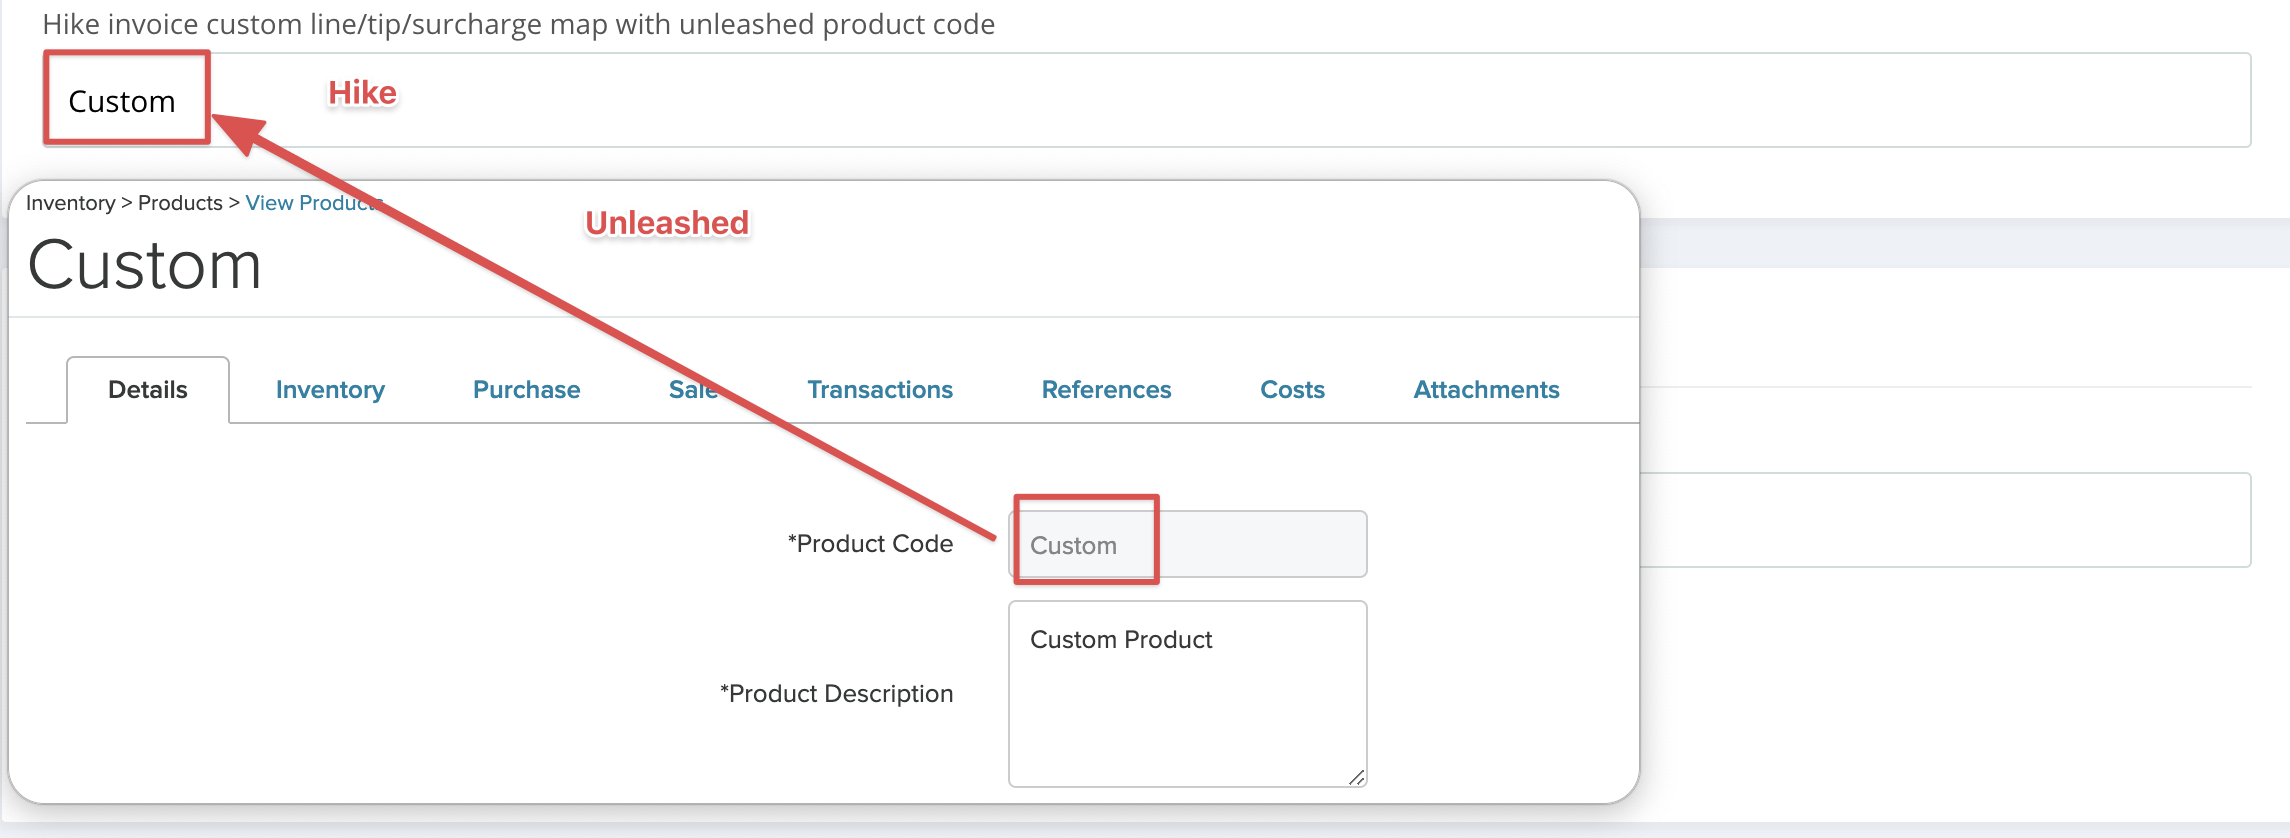This screenshot has width=2290, height=838.
Task: Open the Purchase tab
Action: 526,390
